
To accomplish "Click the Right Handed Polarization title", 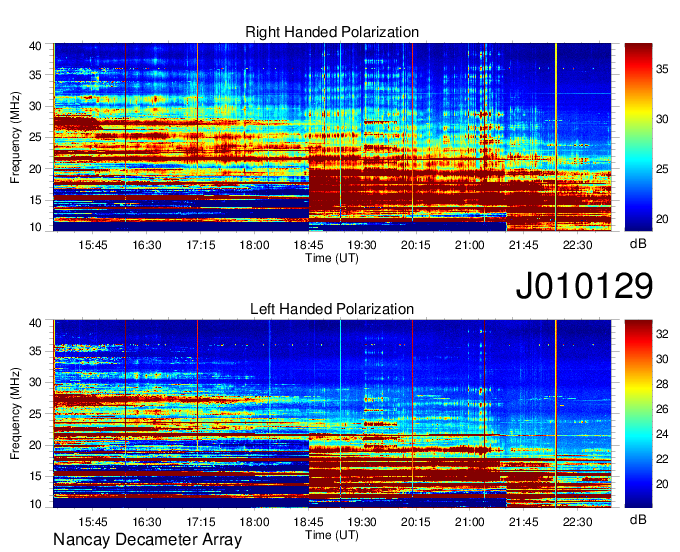I will click(332, 32).
